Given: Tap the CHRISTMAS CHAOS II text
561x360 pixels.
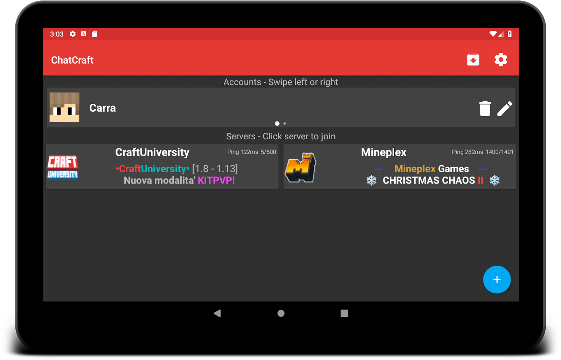Looking at the screenshot, I should click(x=433, y=180).
